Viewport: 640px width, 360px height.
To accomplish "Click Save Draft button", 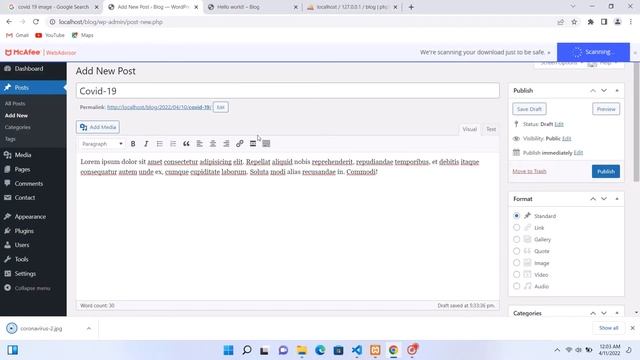I will (529, 109).
